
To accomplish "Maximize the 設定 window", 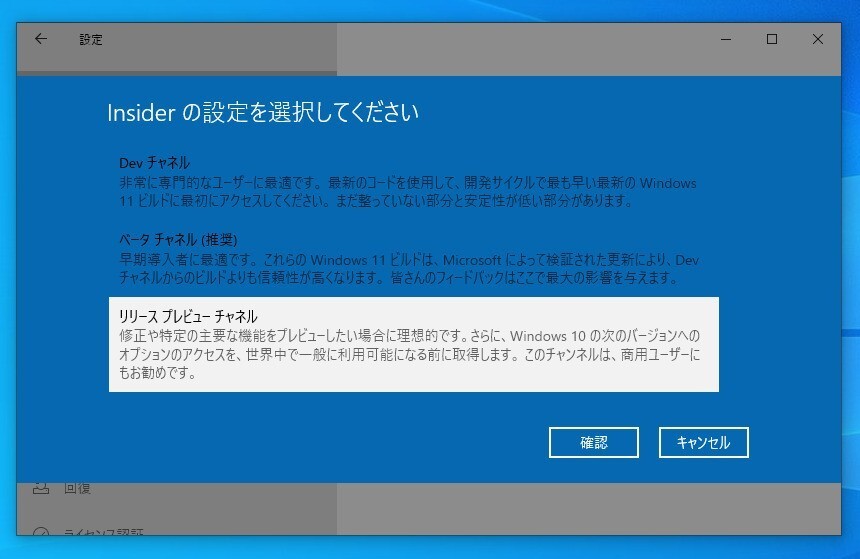I will (x=772, y=39).
